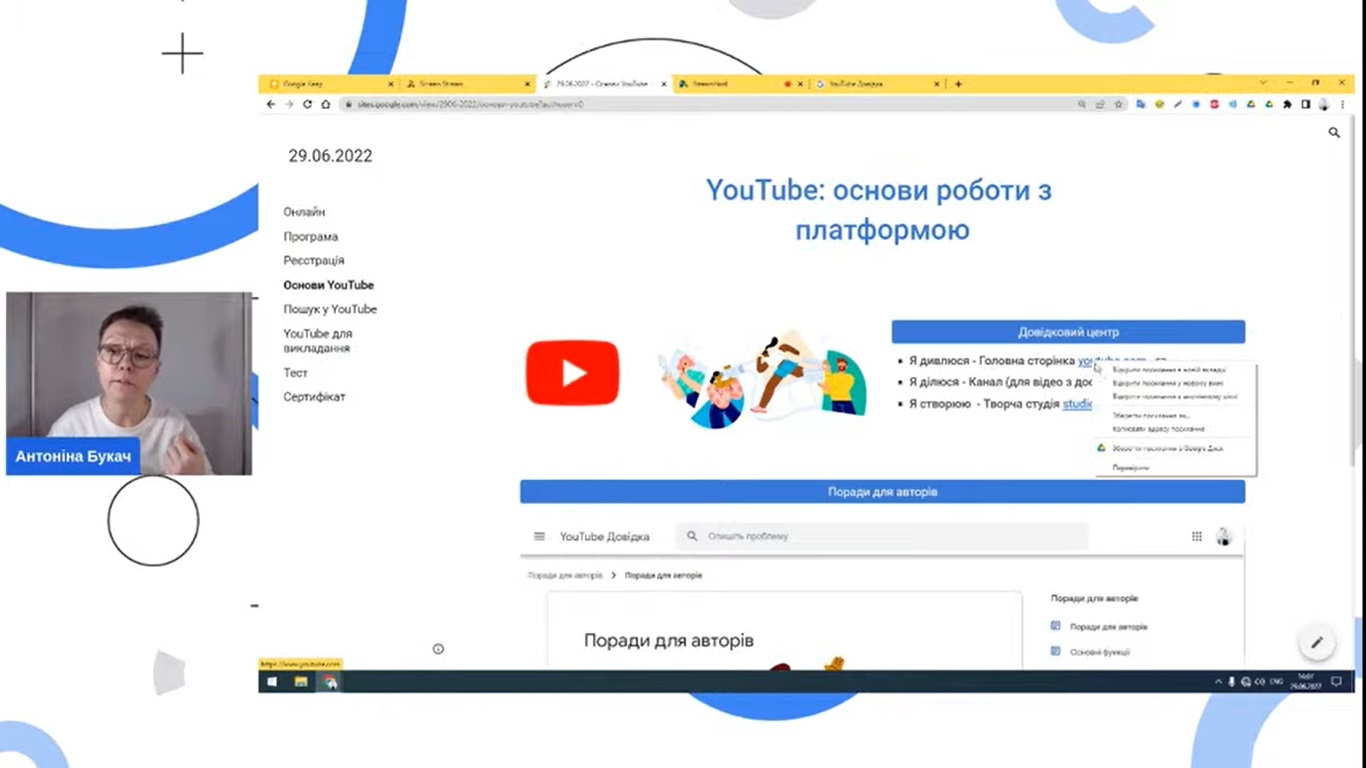Click the tab search chevron in Chrome
This screenshot has width=1366, height=768.
pos(1263,82)
